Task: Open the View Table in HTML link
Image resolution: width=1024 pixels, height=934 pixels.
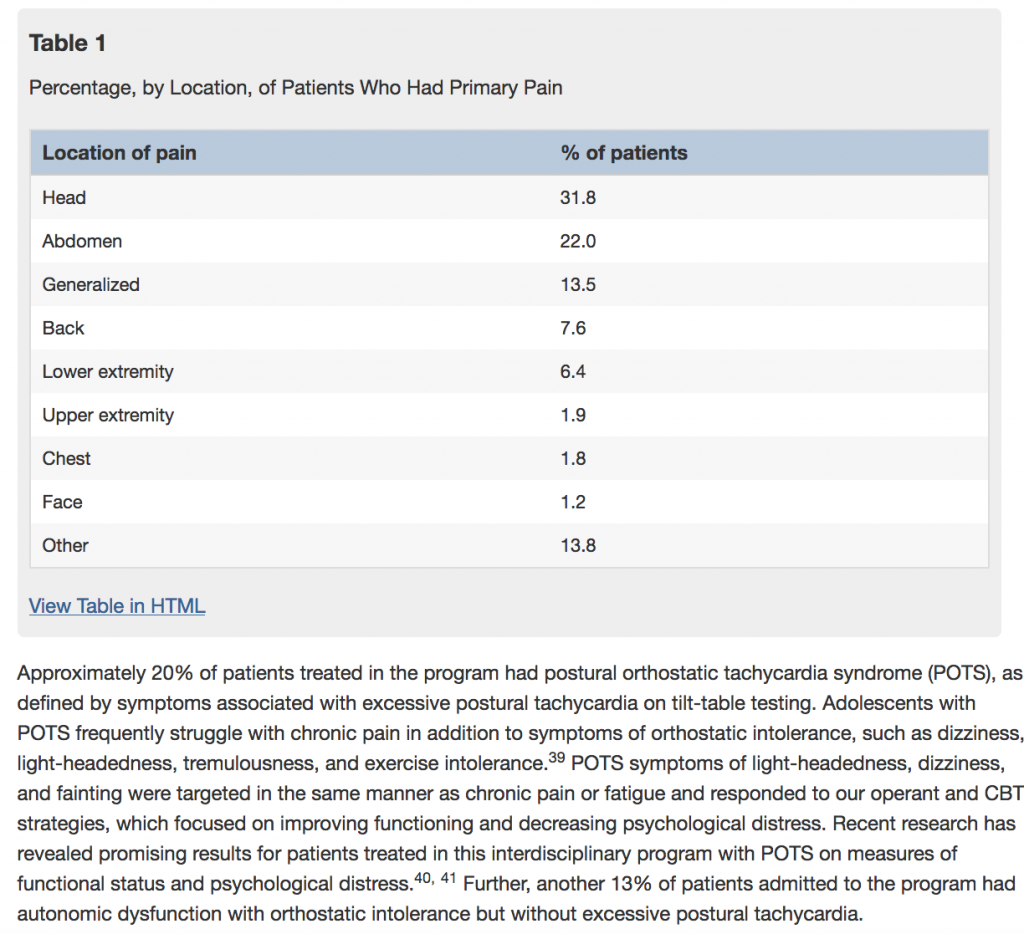Action: 117,605
